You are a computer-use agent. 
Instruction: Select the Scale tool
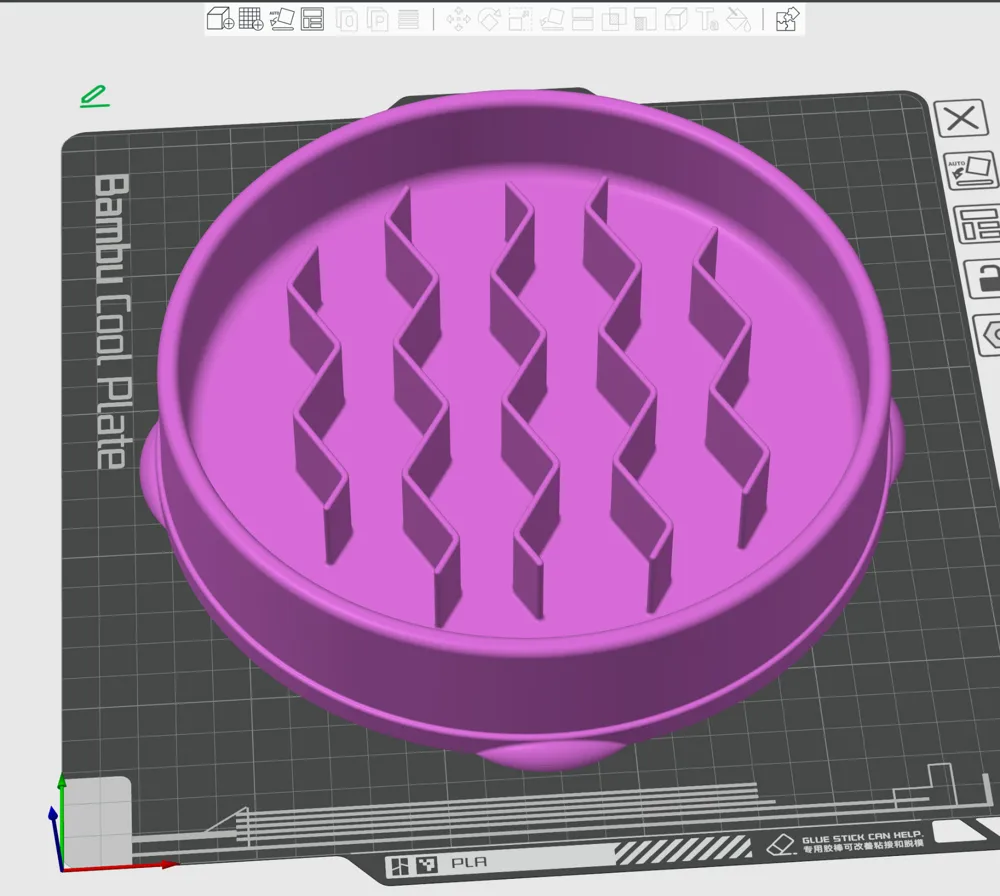pos(520,20)
